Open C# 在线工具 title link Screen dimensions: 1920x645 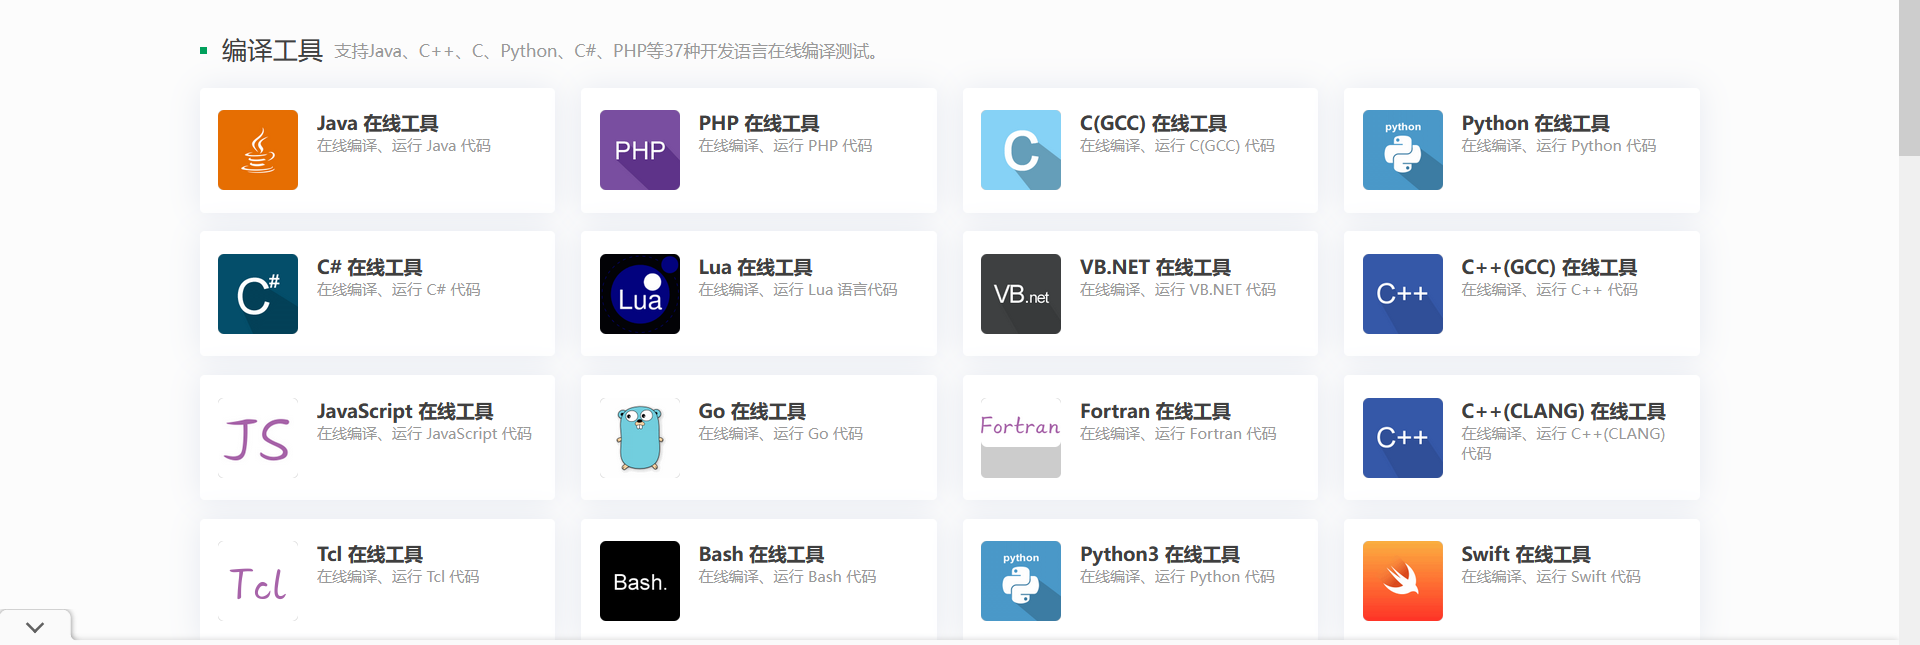coord(370,268)
